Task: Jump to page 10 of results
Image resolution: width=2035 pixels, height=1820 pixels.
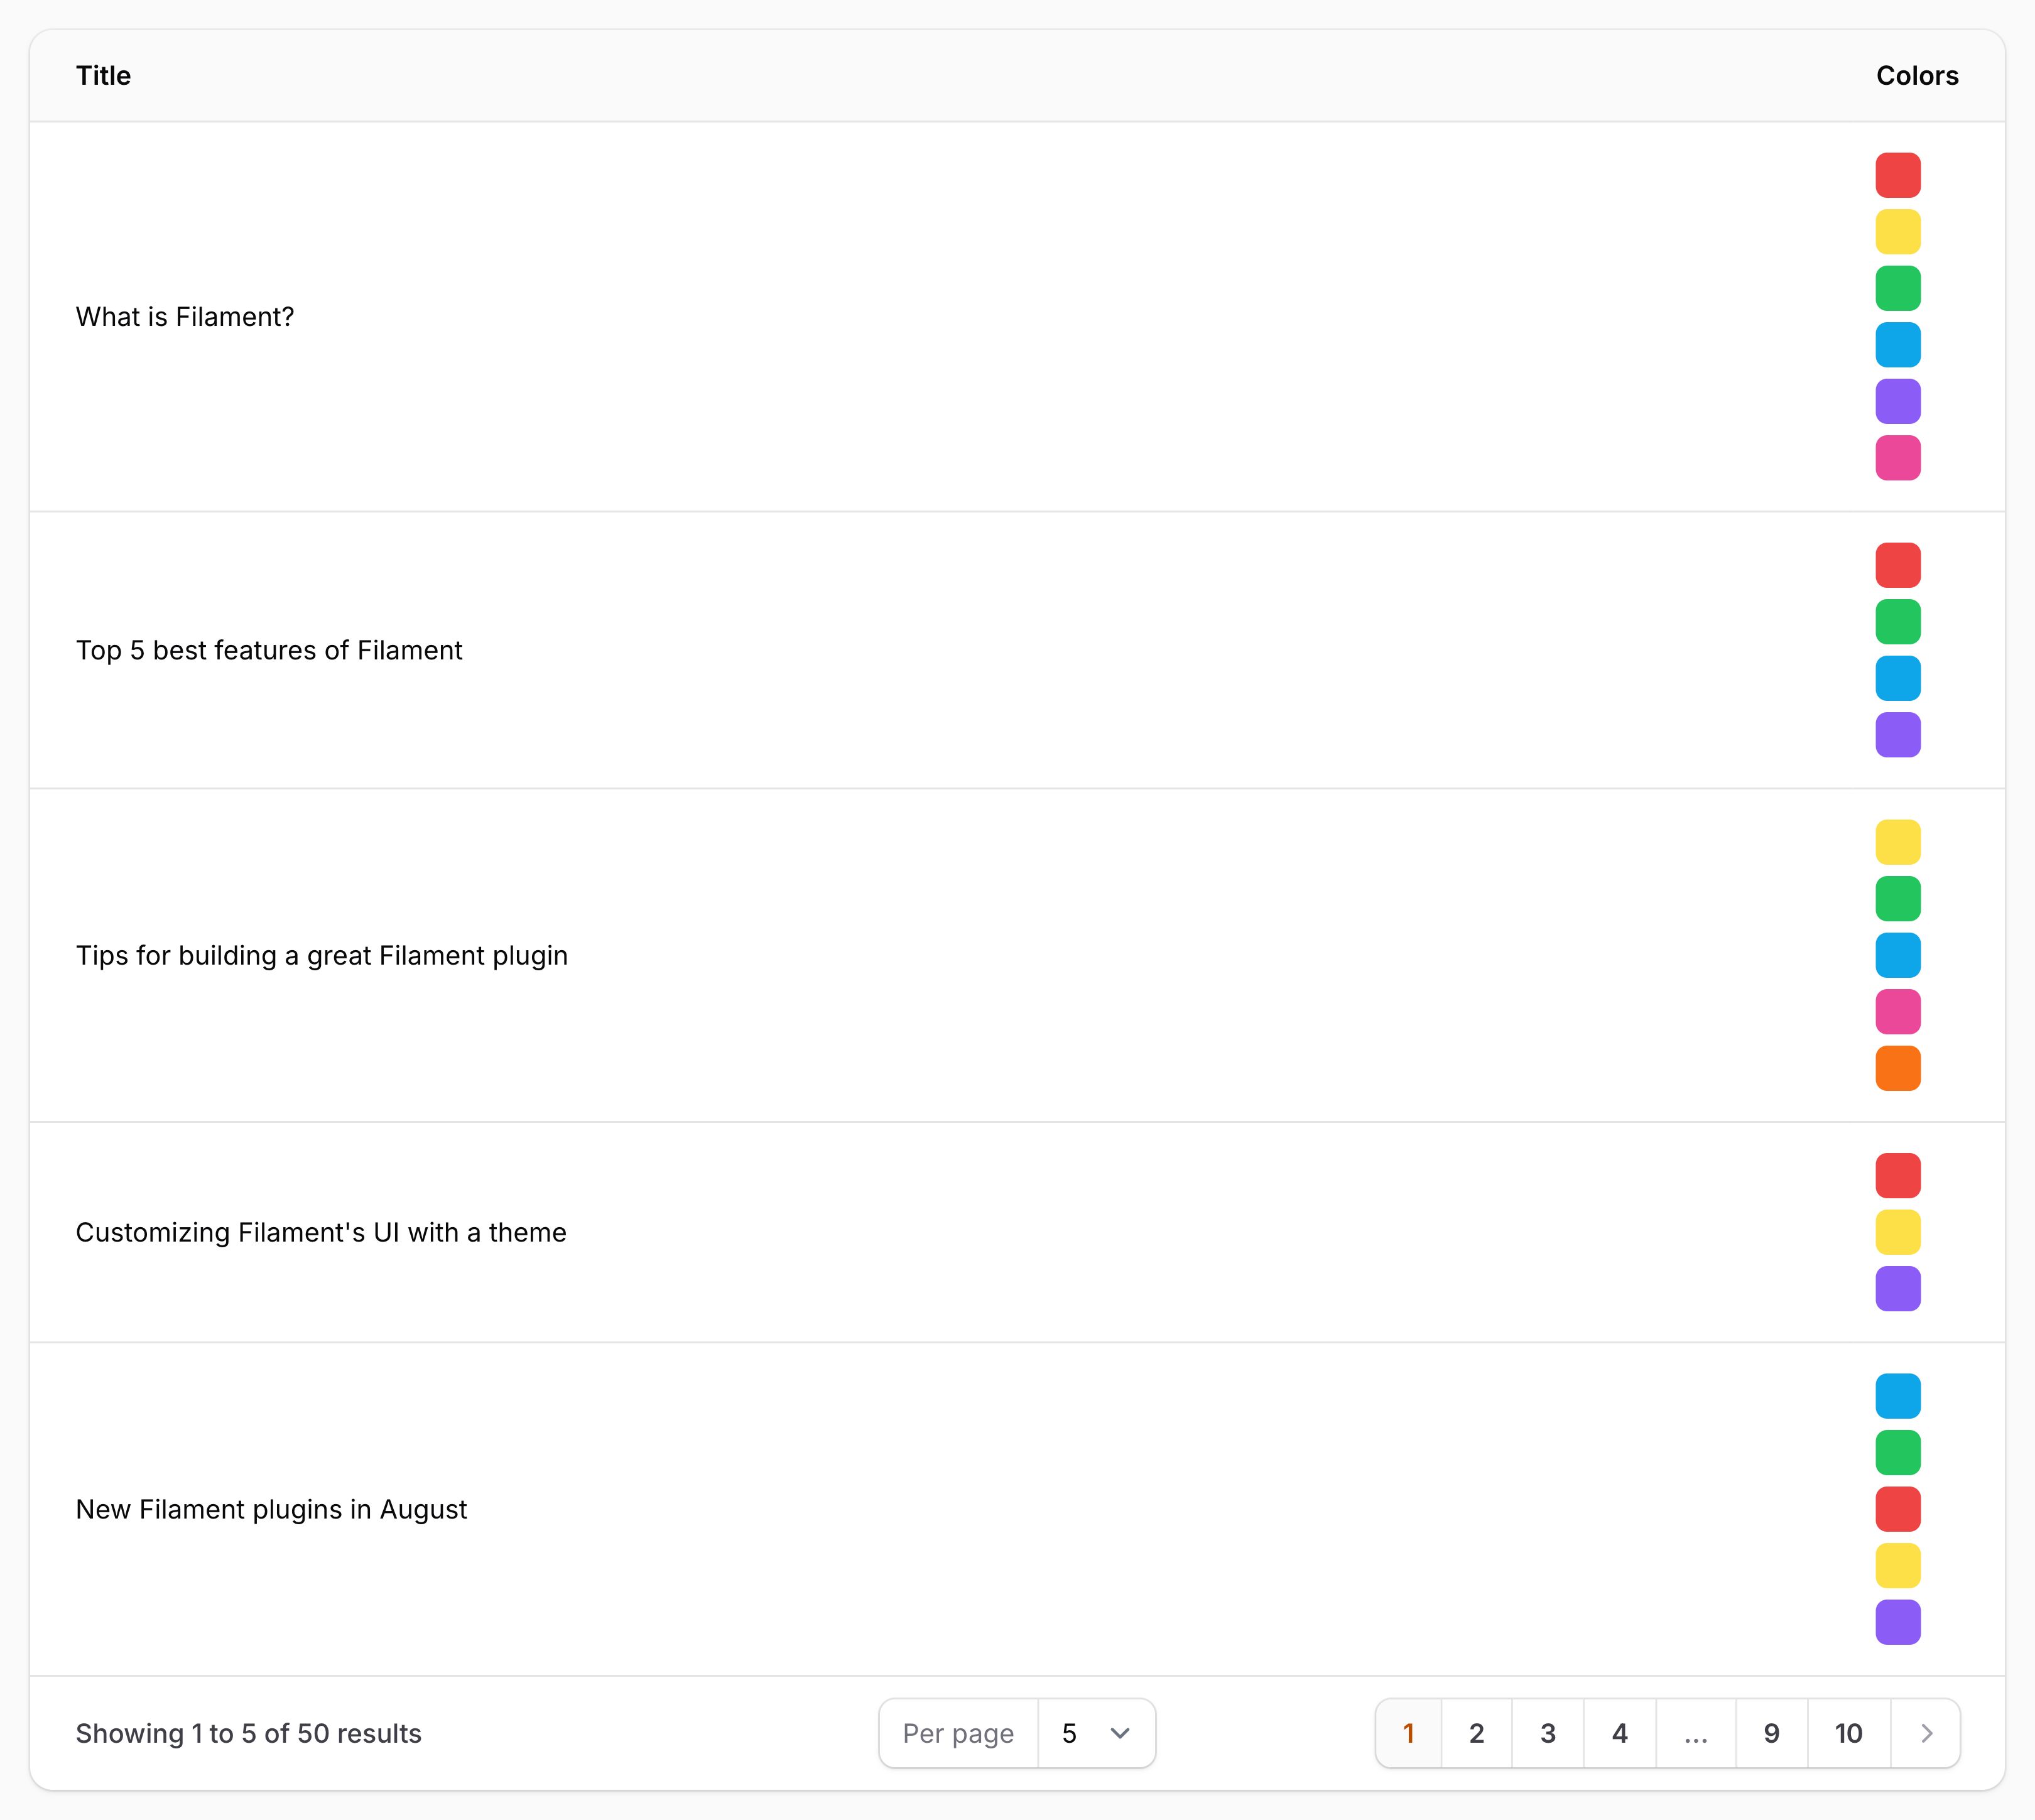Action: click(x=1849, y=1733)
